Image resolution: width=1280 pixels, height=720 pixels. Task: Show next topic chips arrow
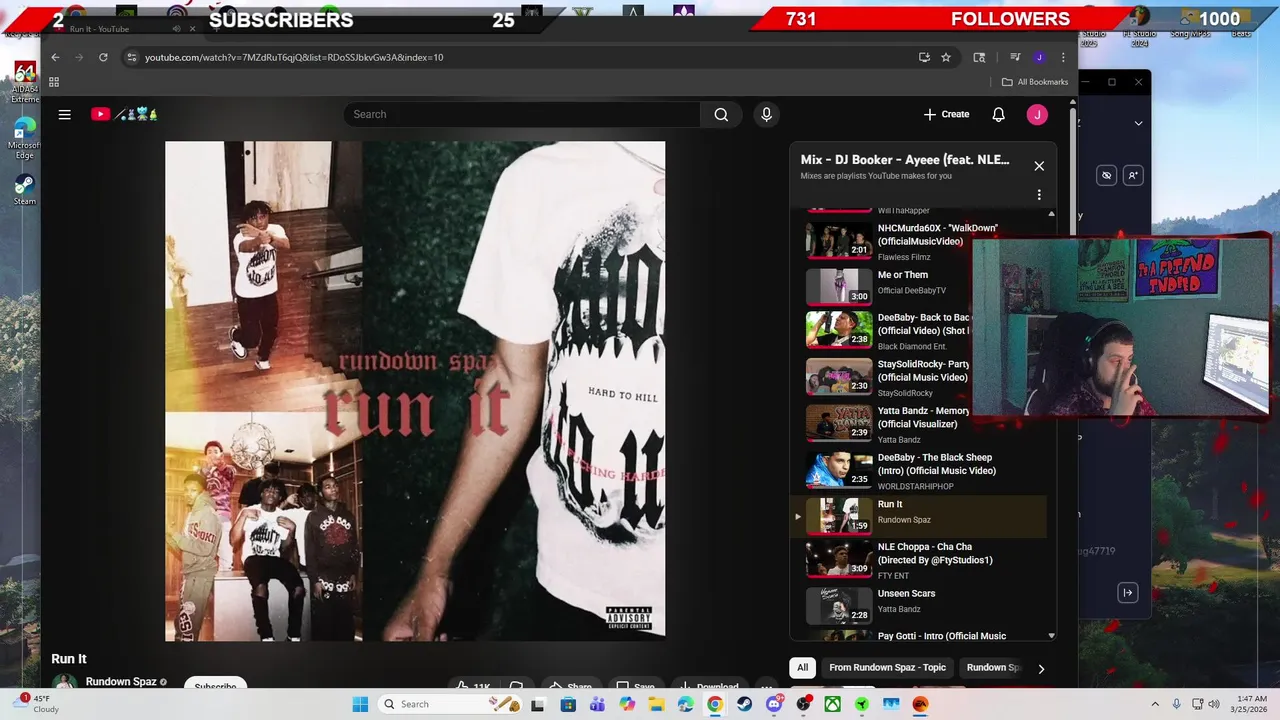tap(1041, 668)
